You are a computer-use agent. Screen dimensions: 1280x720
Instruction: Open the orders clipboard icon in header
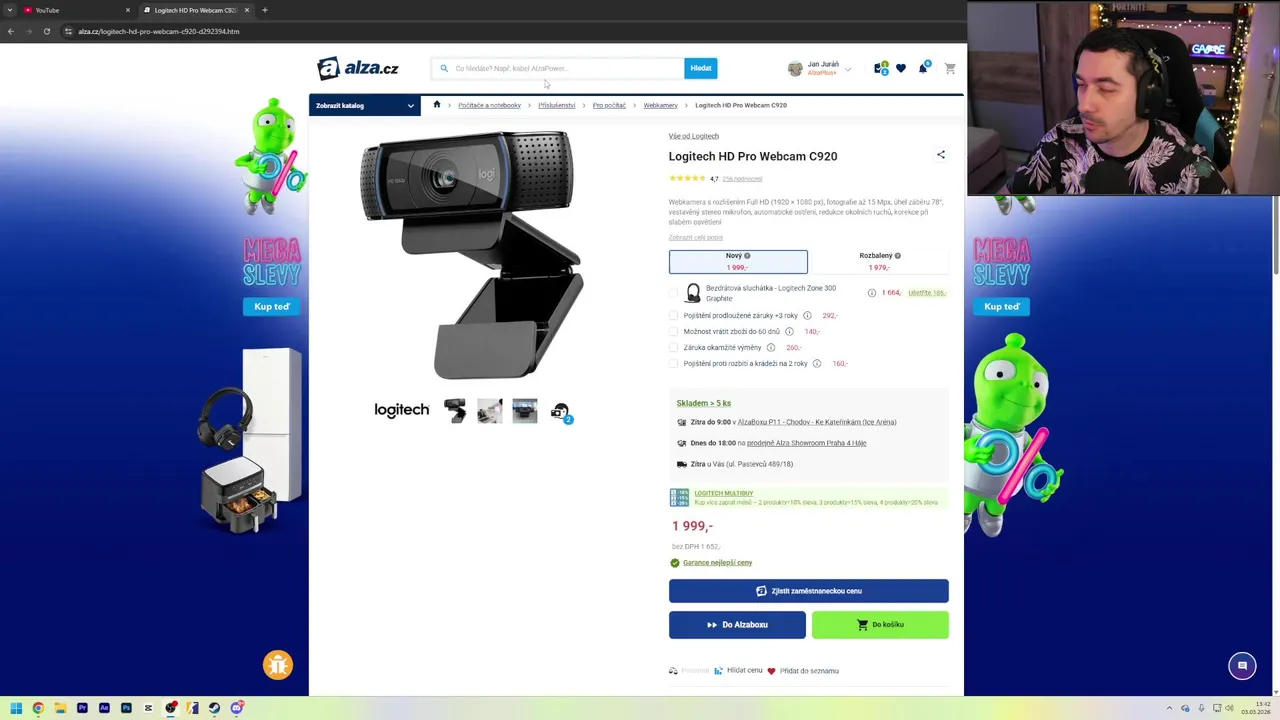880,68
